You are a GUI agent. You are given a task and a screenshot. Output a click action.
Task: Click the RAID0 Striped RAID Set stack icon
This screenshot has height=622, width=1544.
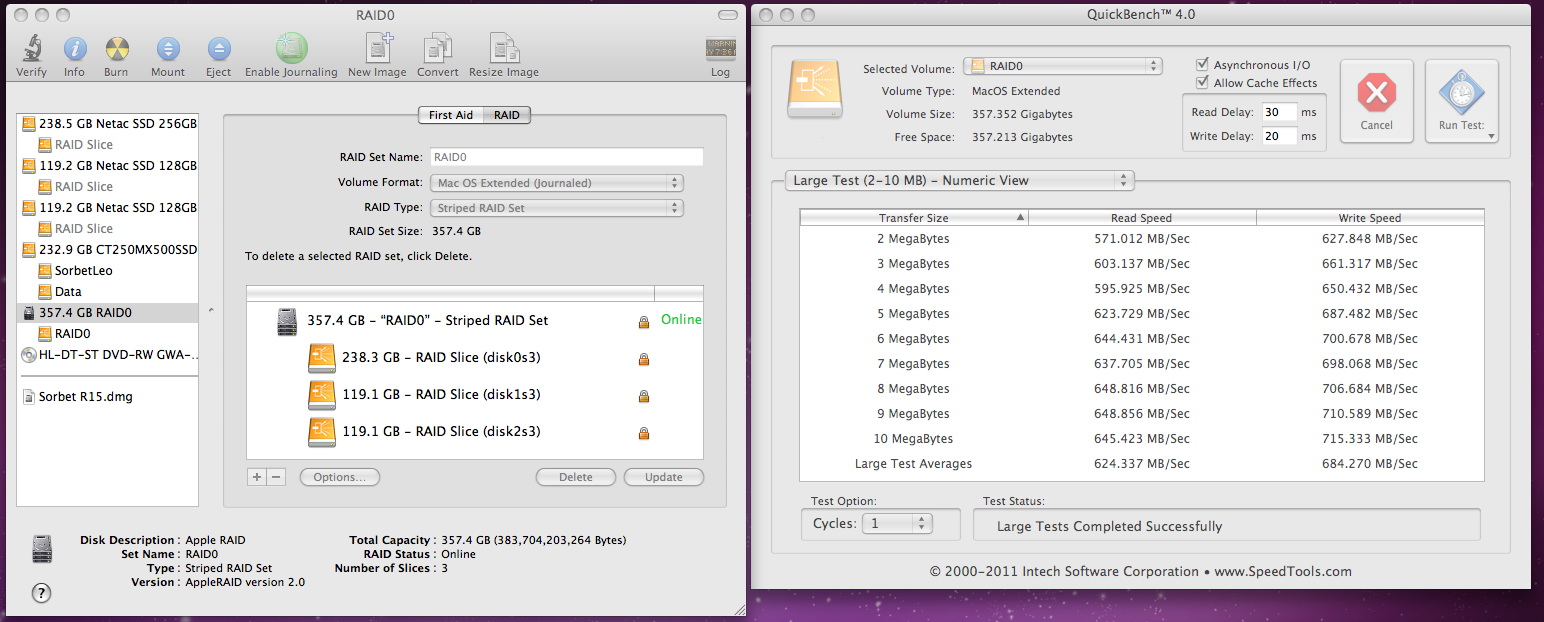coord(288,321)
